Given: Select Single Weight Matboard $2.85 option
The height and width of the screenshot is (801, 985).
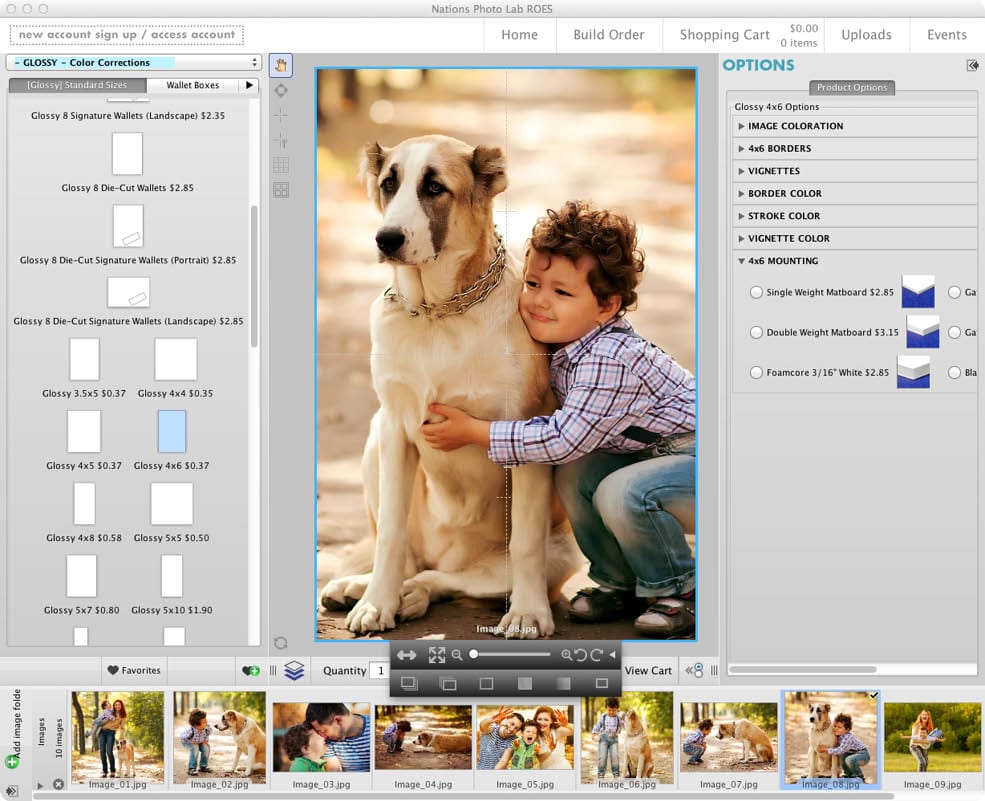Looking at the screenshot, I should click(x=756, y=293).
